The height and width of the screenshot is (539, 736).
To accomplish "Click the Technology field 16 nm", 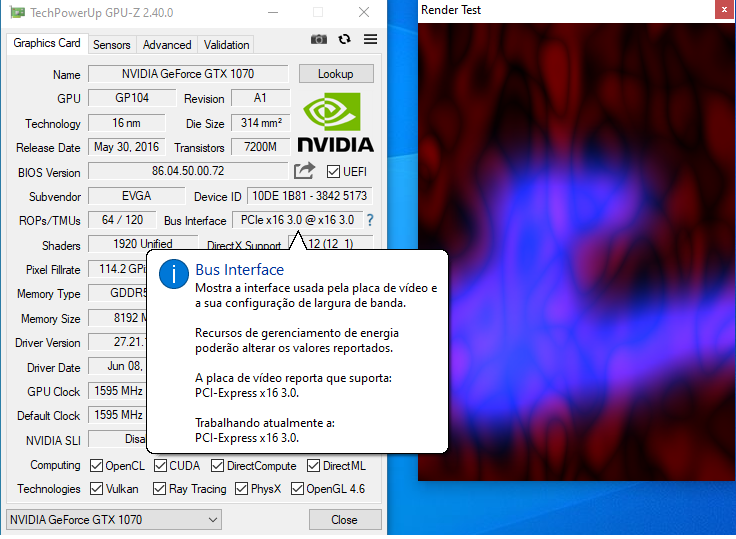I will pos(127,123).
